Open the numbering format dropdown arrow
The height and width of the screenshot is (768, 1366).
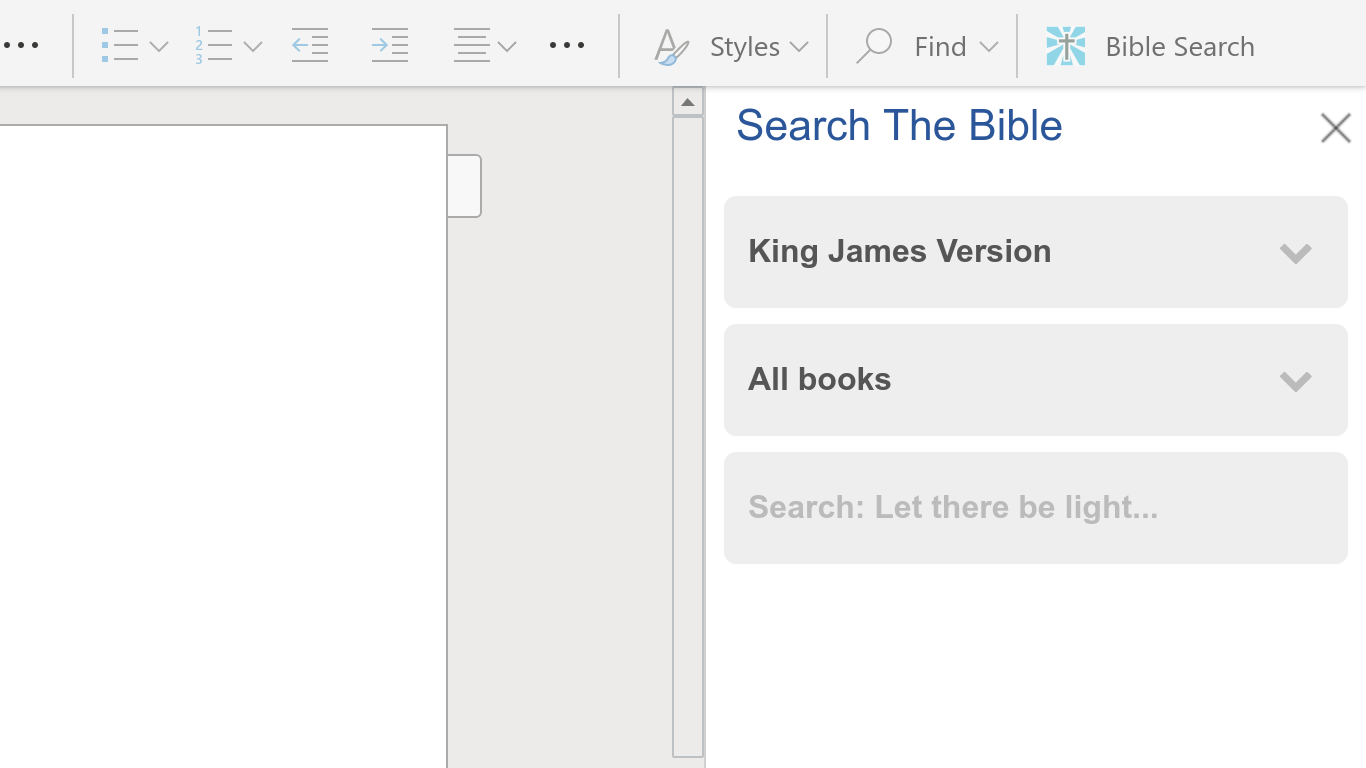(253, 46)
